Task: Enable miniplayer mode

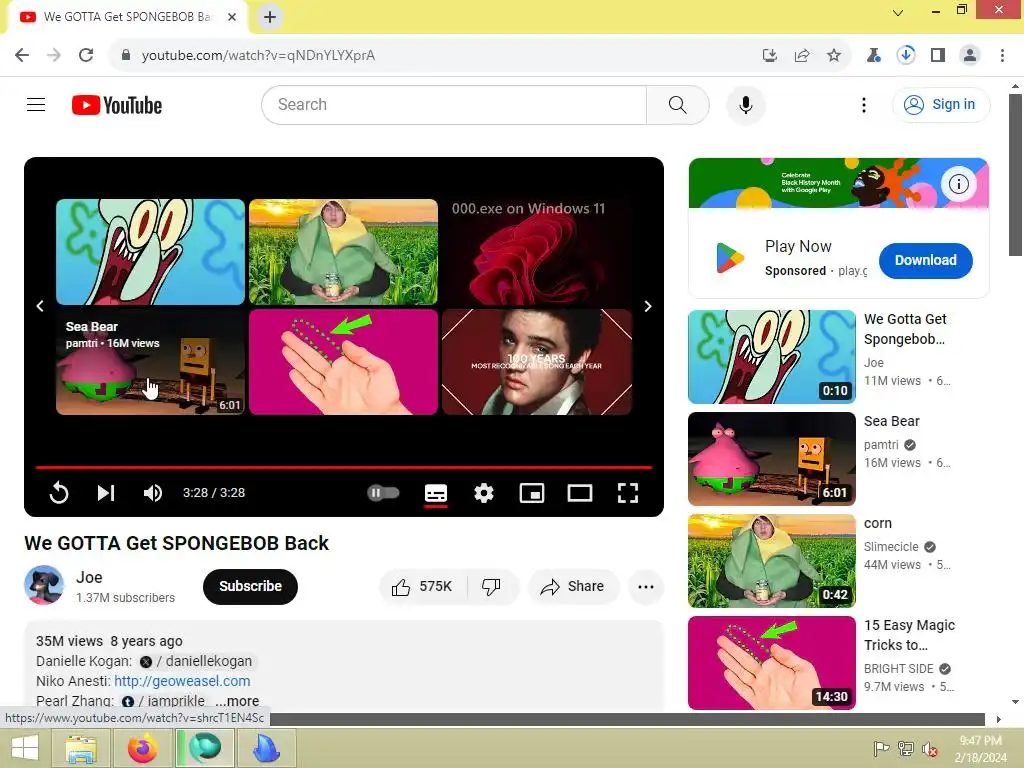Action: 532,492
